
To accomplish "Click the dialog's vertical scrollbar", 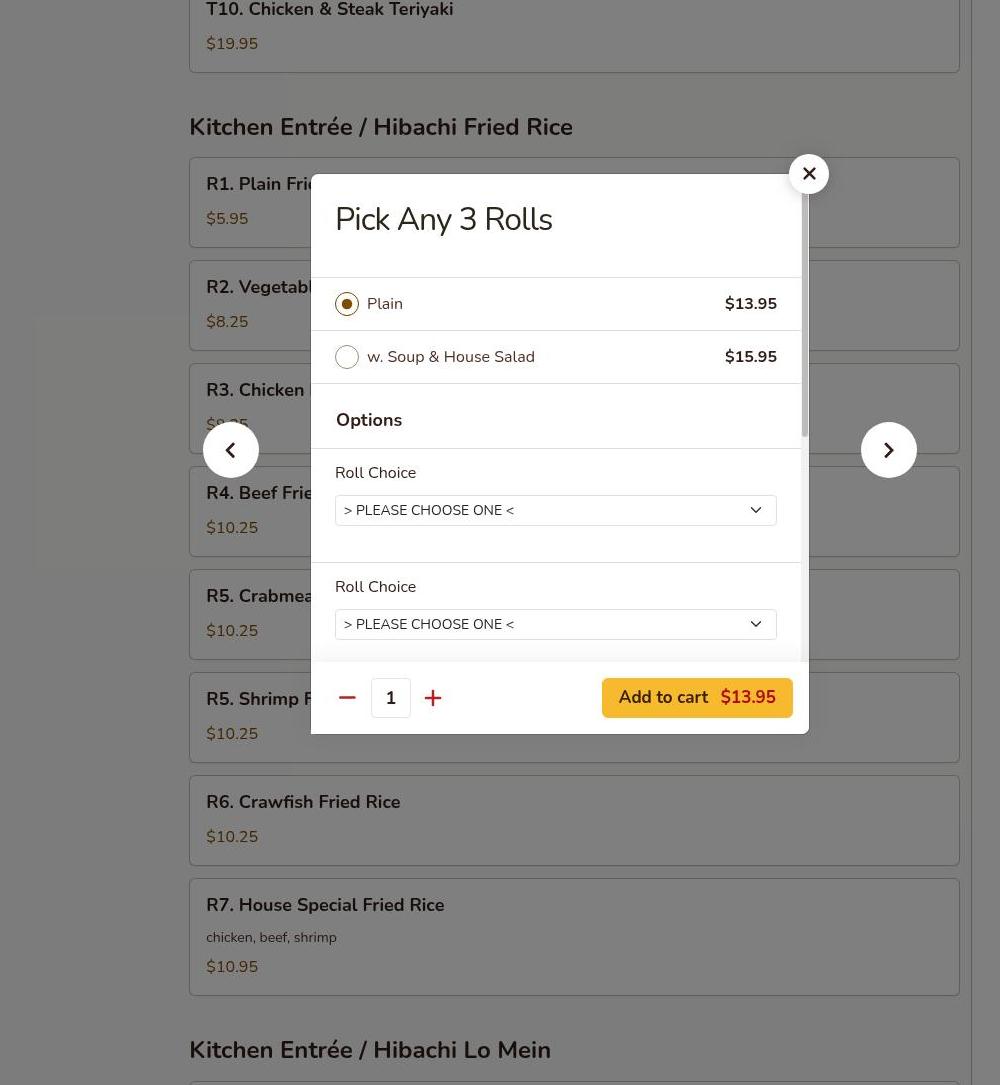I will [x=804, y=315].
